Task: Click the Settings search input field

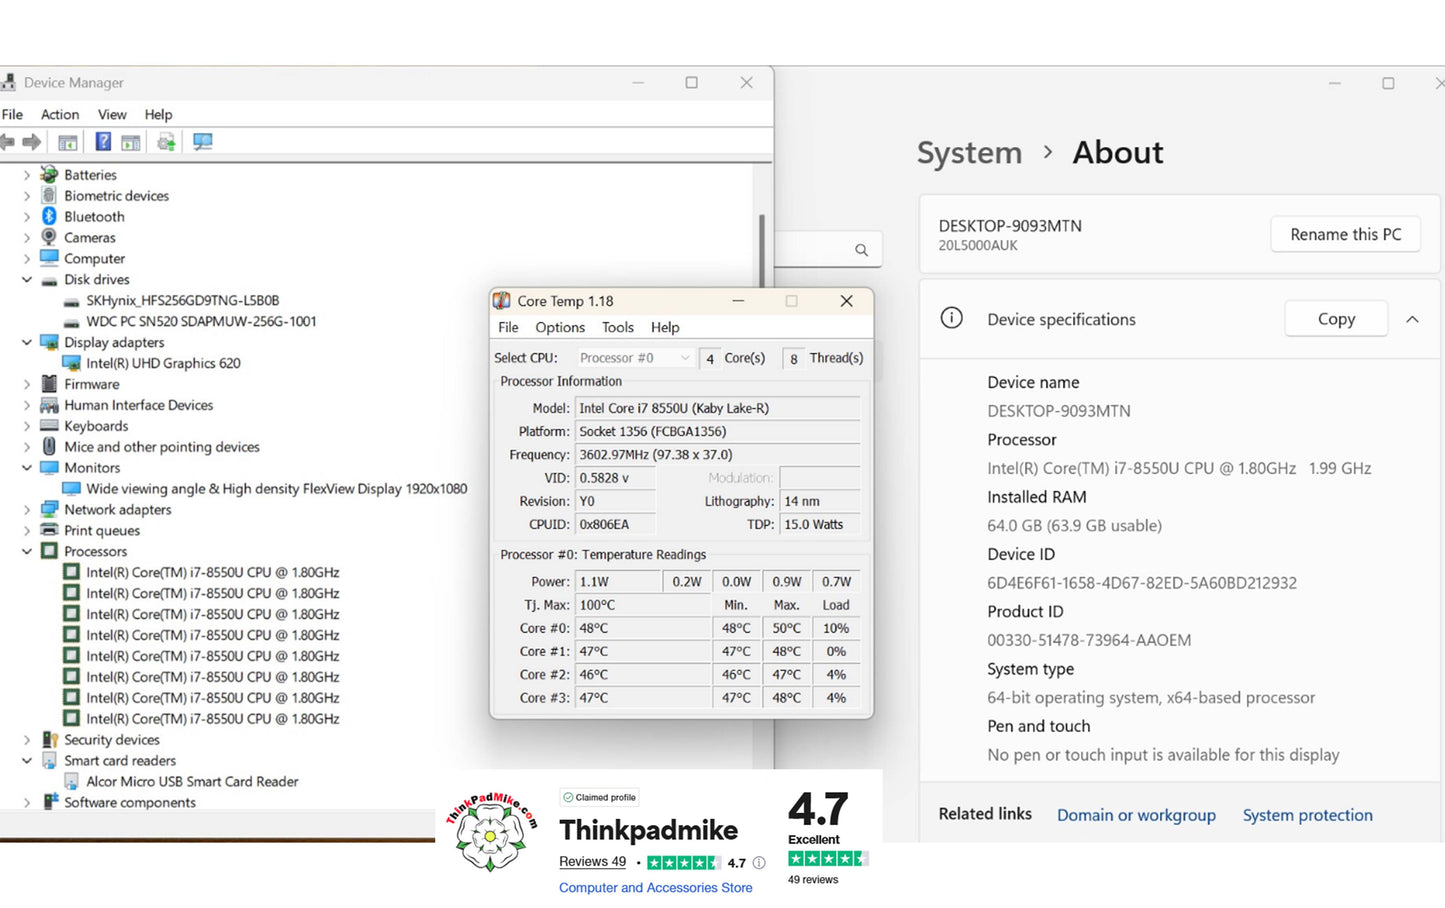Action: click(828, 250)
